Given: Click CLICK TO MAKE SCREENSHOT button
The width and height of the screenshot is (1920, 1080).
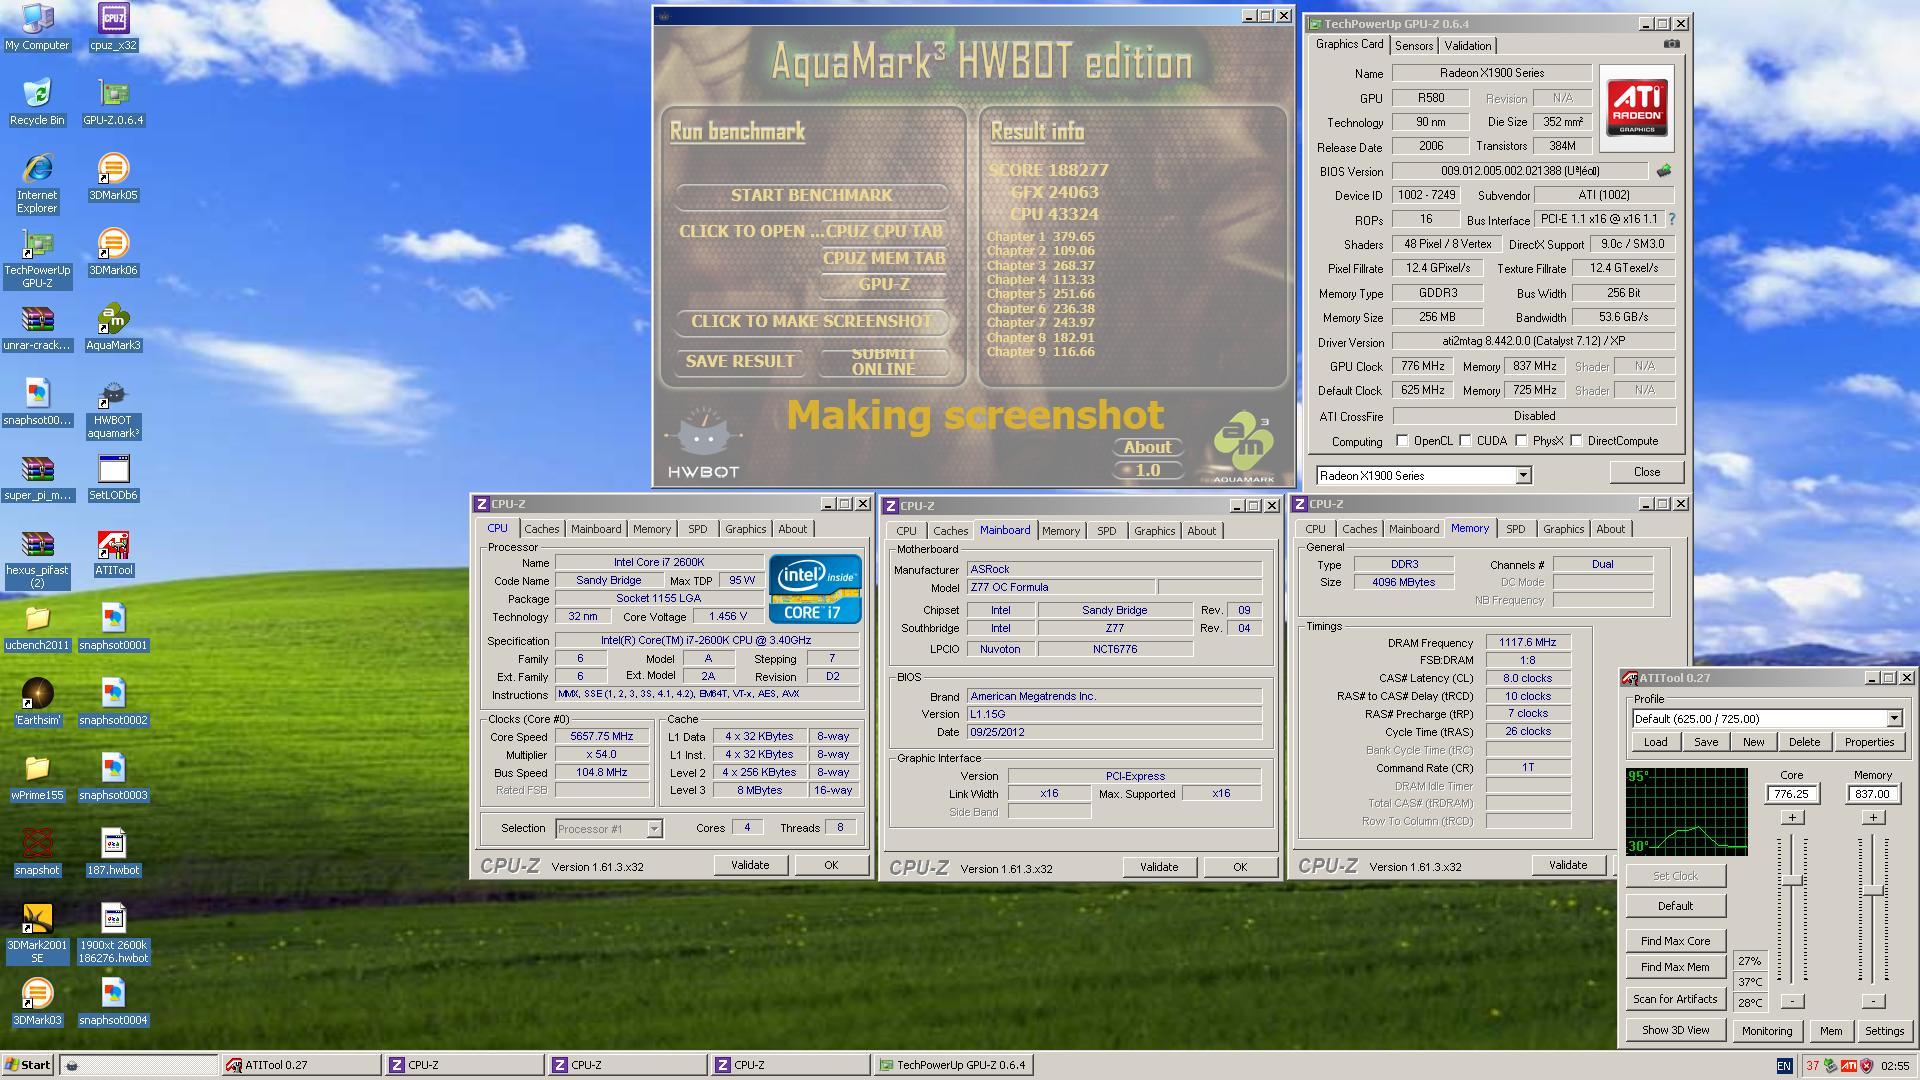Looking at the screenshot, I should point(811,321).
